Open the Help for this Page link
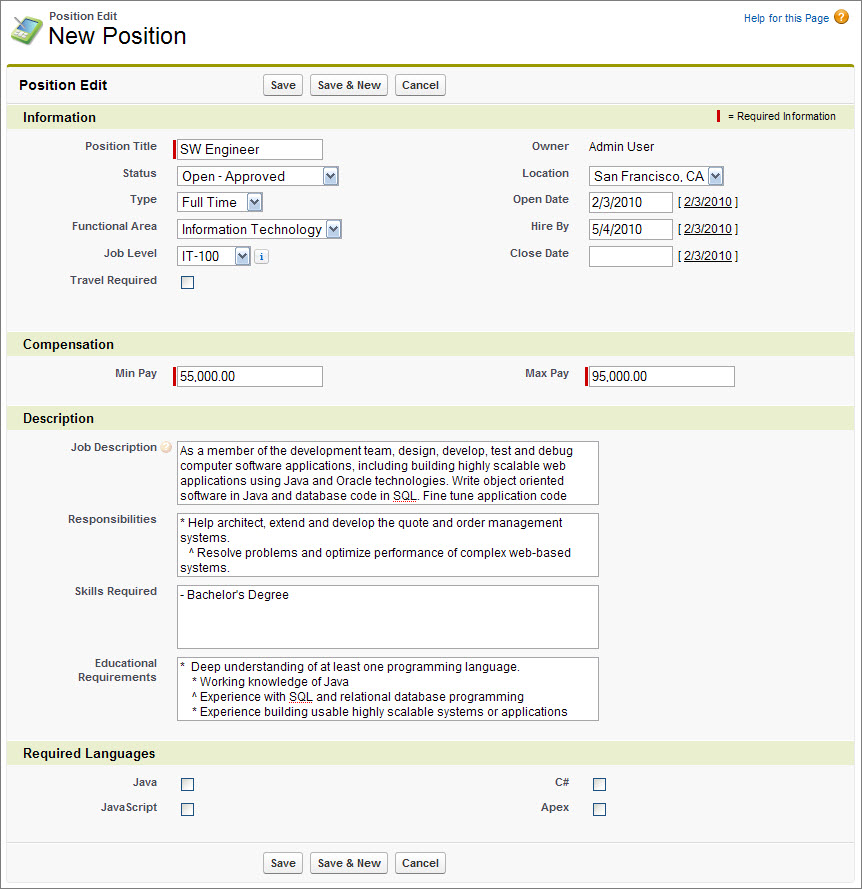This screenshot has width=862, height=889. [x=786, y=18]
